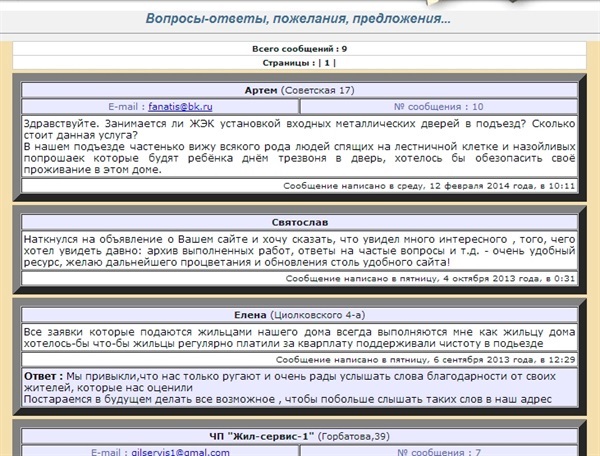This screenshot has height=456, width=600.
Task: Select page 1 in Страницы pagination
Action: click(x=327, y=63)
